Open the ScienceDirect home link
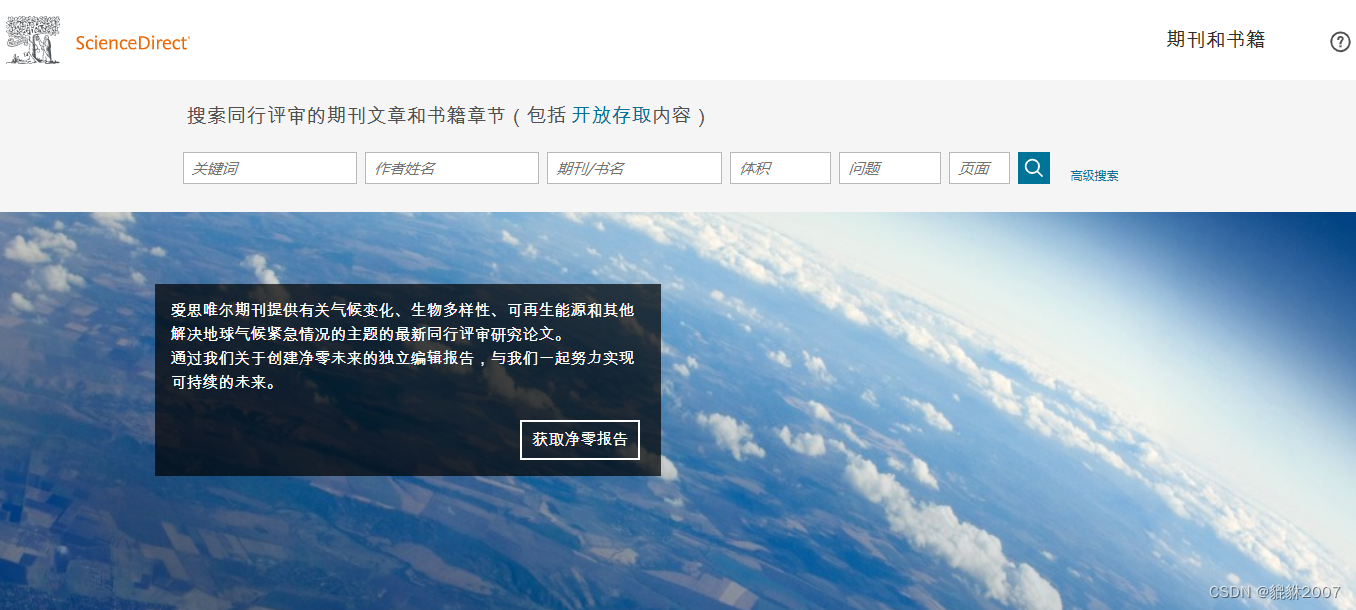The height and width of the screenshot is (610, 1356). 133,43
